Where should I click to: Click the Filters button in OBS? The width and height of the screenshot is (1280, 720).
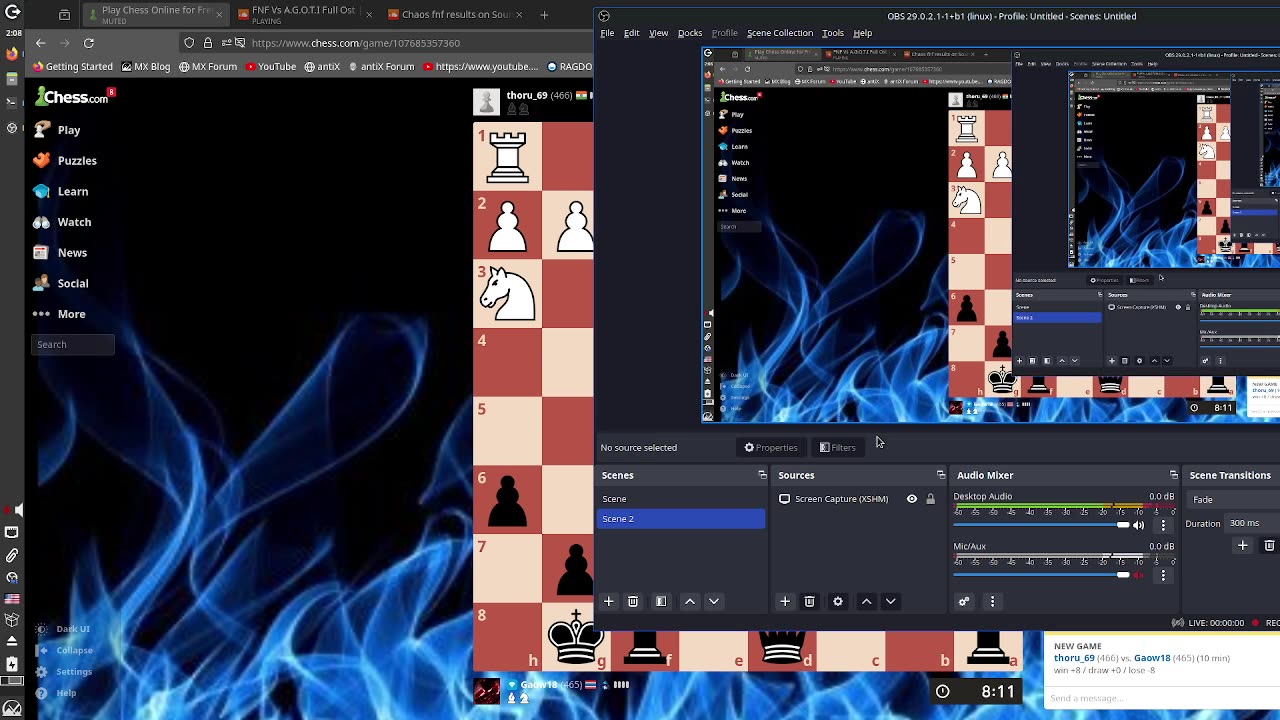[x=838, y=448]
